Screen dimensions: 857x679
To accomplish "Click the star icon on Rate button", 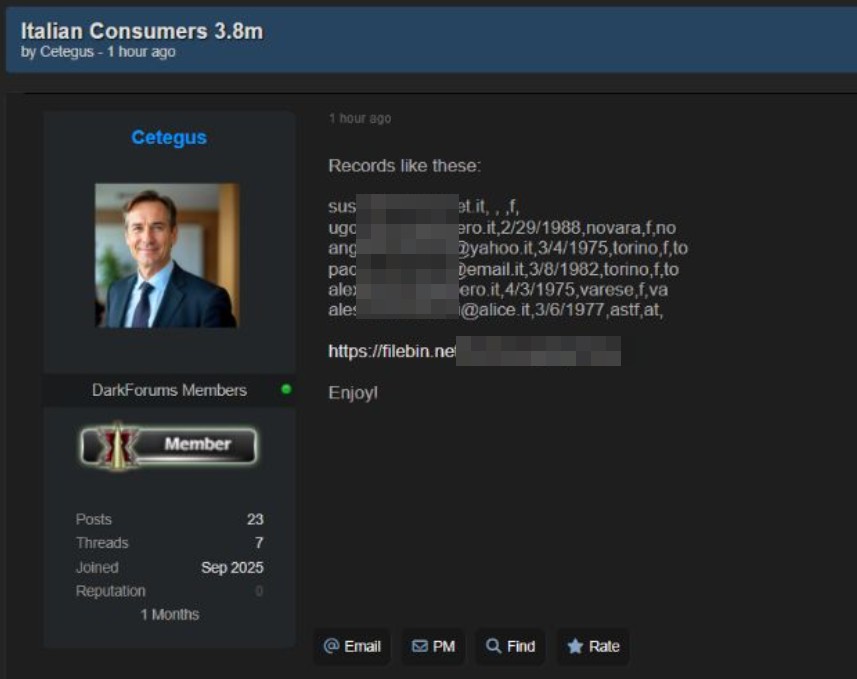I will click(x=575, y=646).
